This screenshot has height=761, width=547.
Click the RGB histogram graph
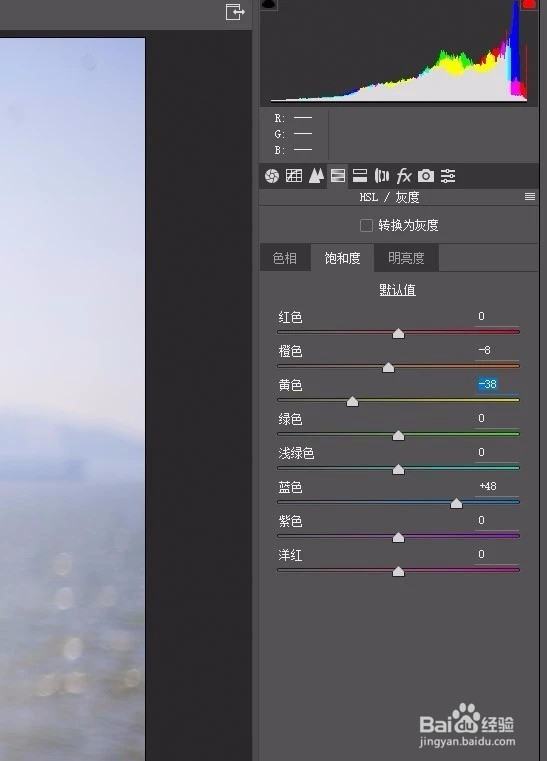click(x=399, y=52)
